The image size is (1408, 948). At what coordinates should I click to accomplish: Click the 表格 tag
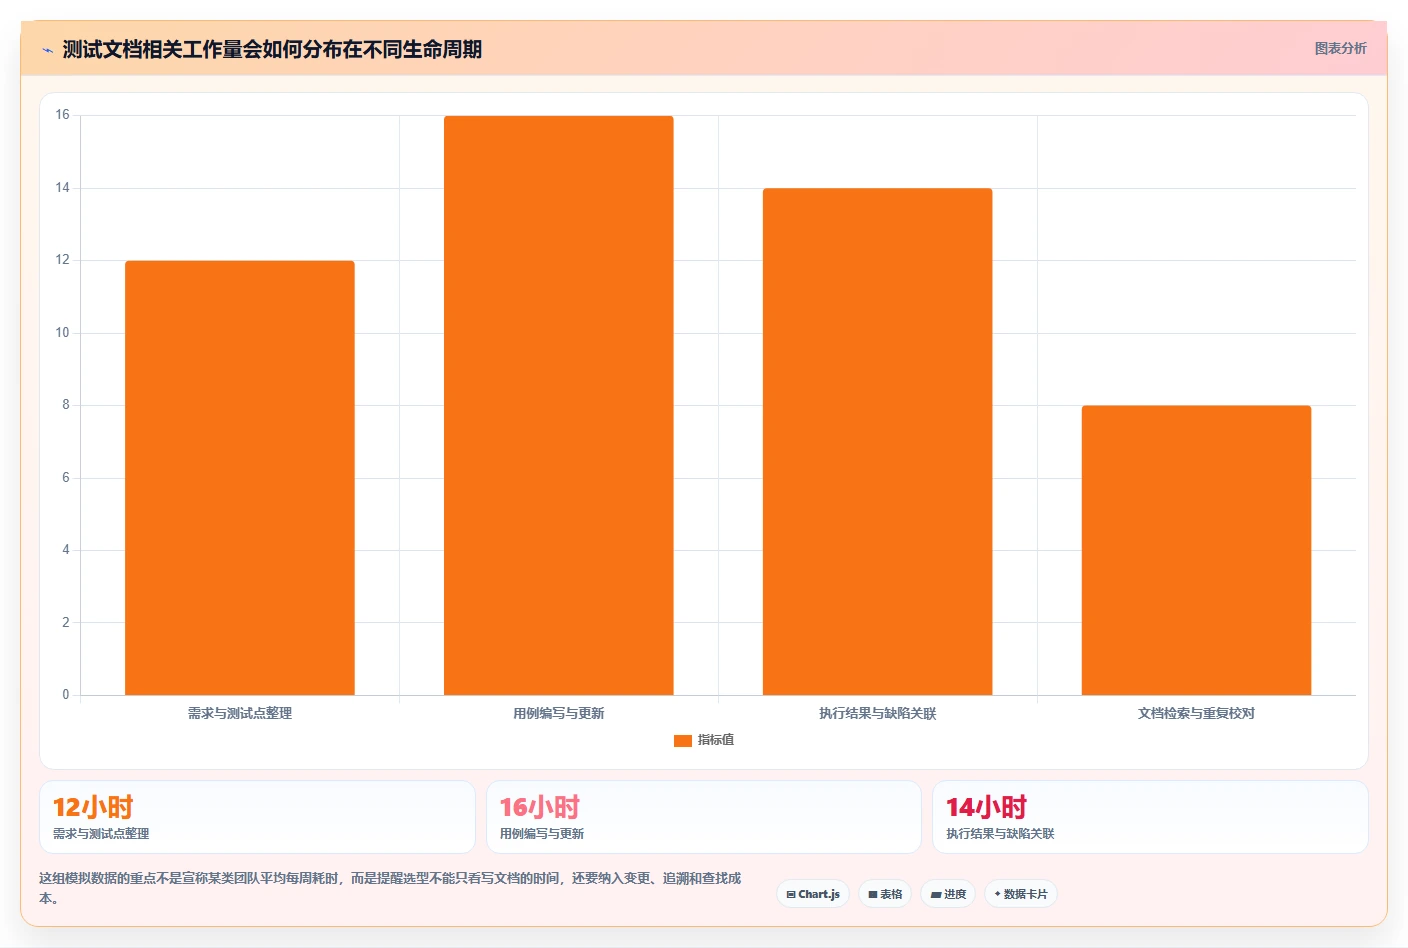885,894
